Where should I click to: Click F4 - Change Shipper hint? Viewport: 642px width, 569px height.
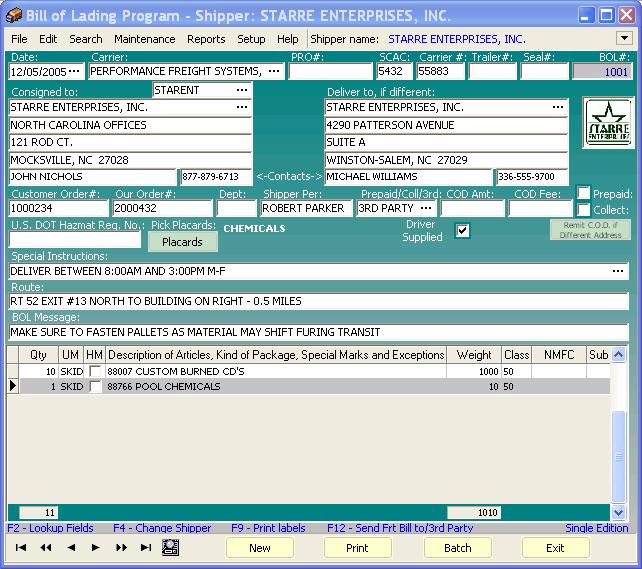click(x=162, y=528)
